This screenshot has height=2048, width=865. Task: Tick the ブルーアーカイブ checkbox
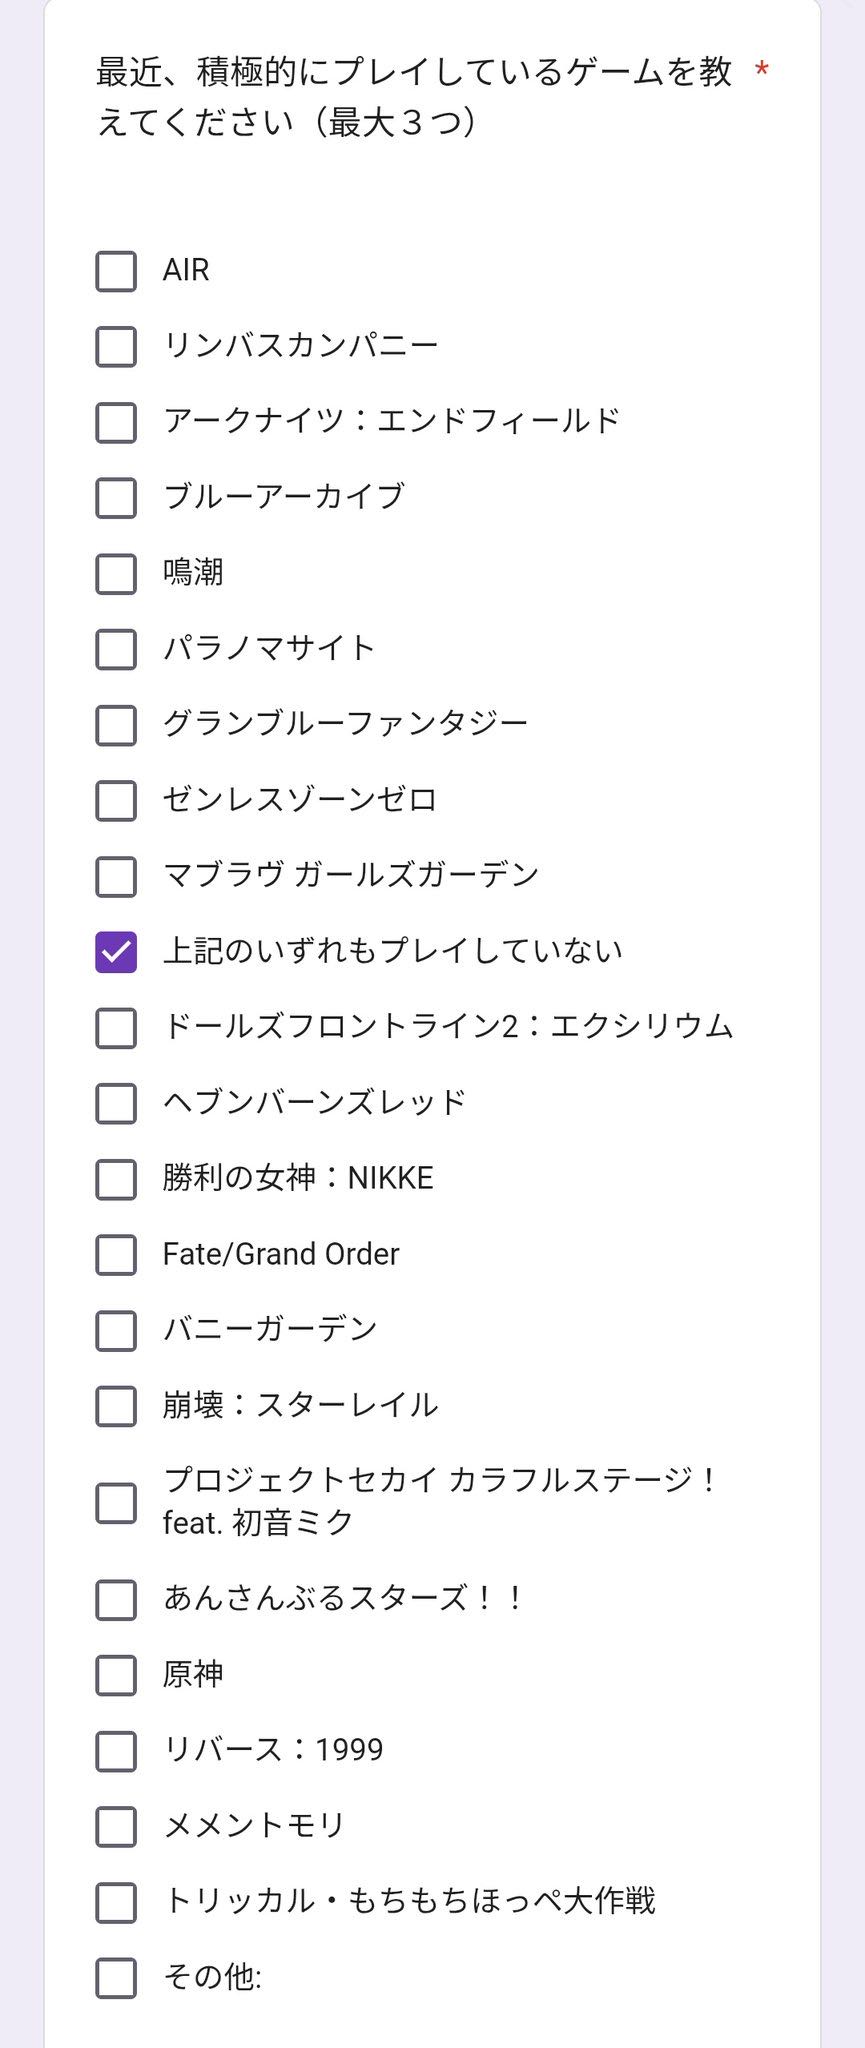[x=116, y=497]
